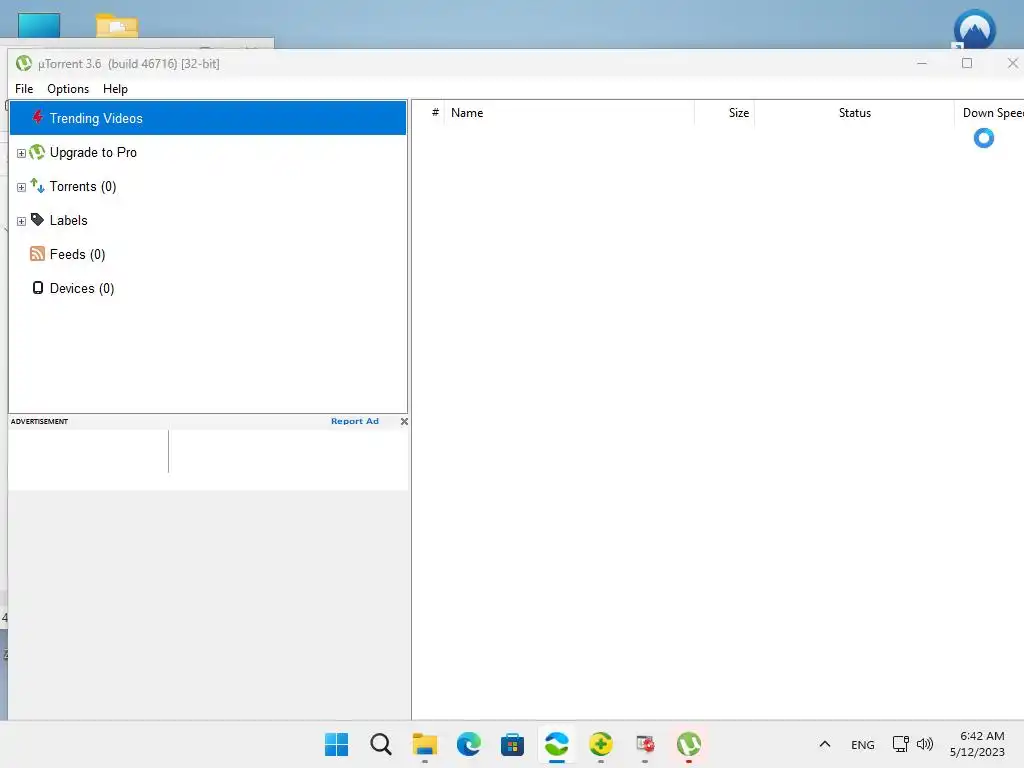Expand the Labels tree node

(21, 221)
